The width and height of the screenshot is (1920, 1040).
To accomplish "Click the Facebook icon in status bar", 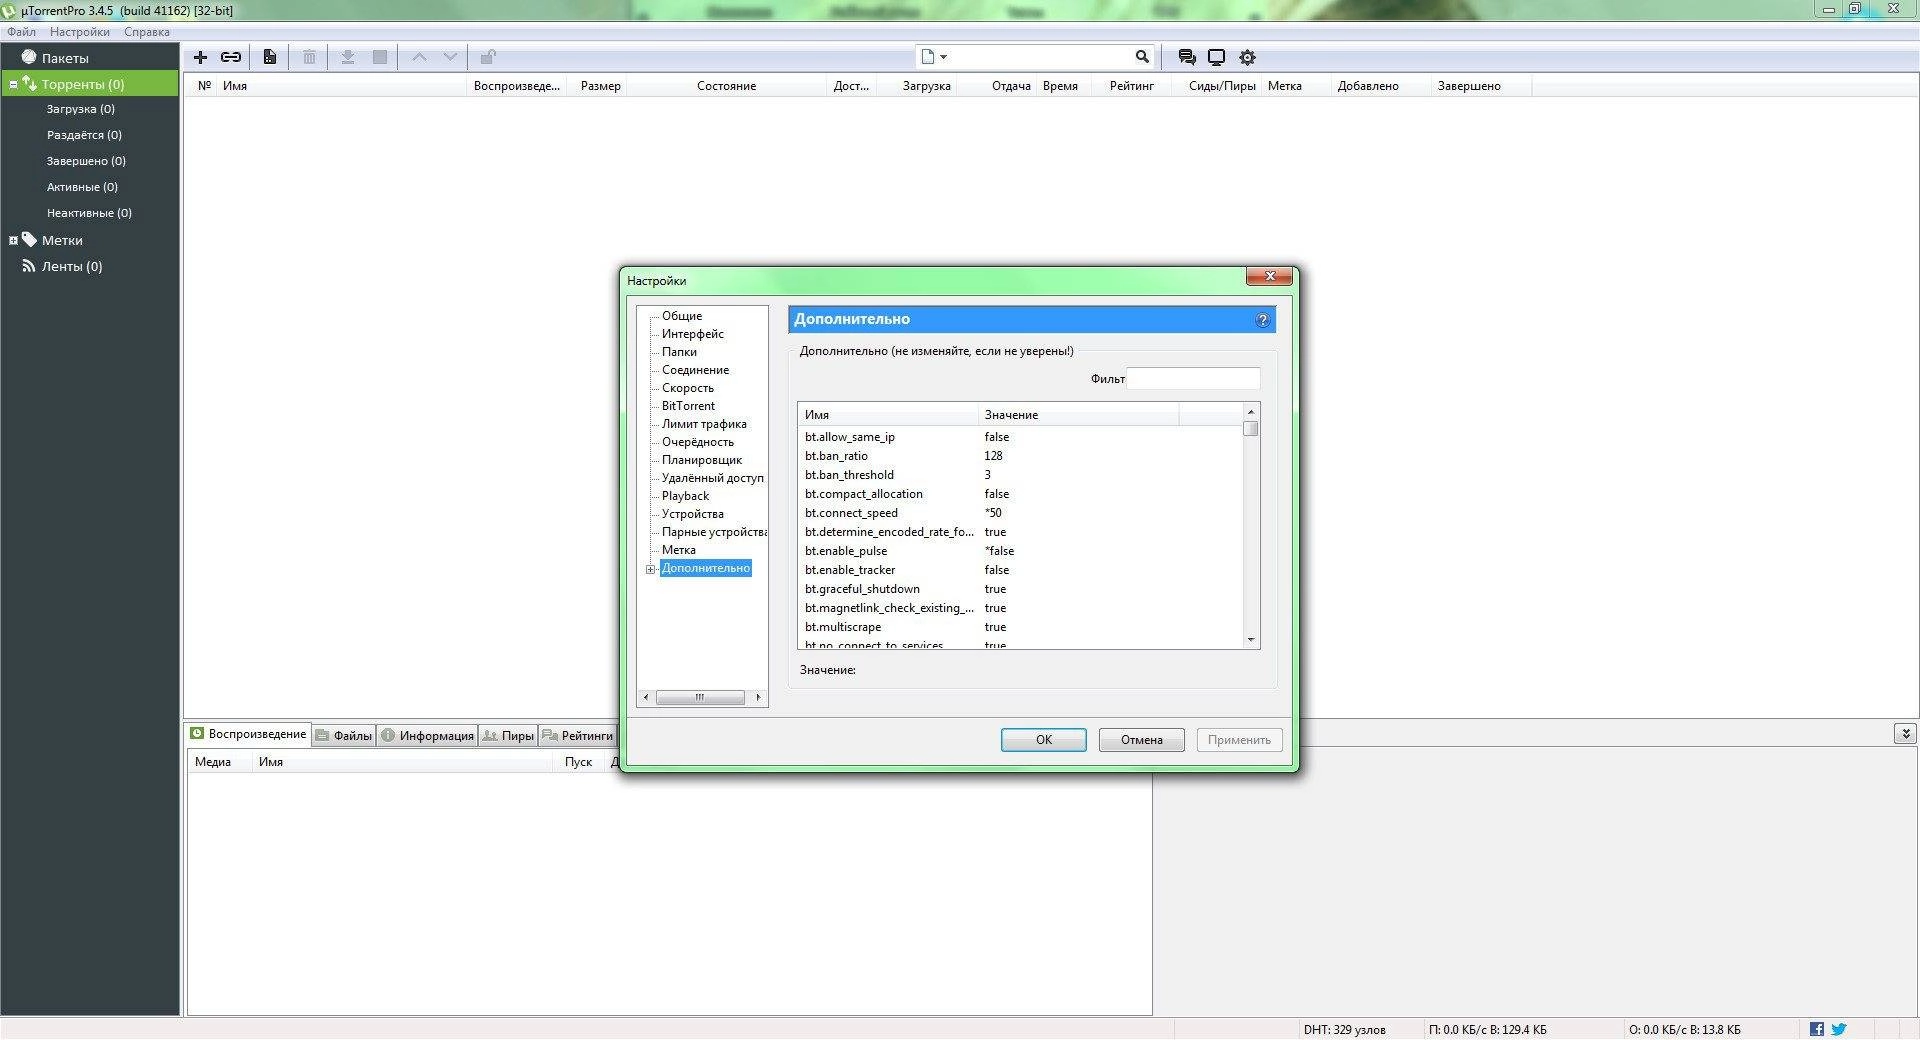I will [x=1817, y=1028].
